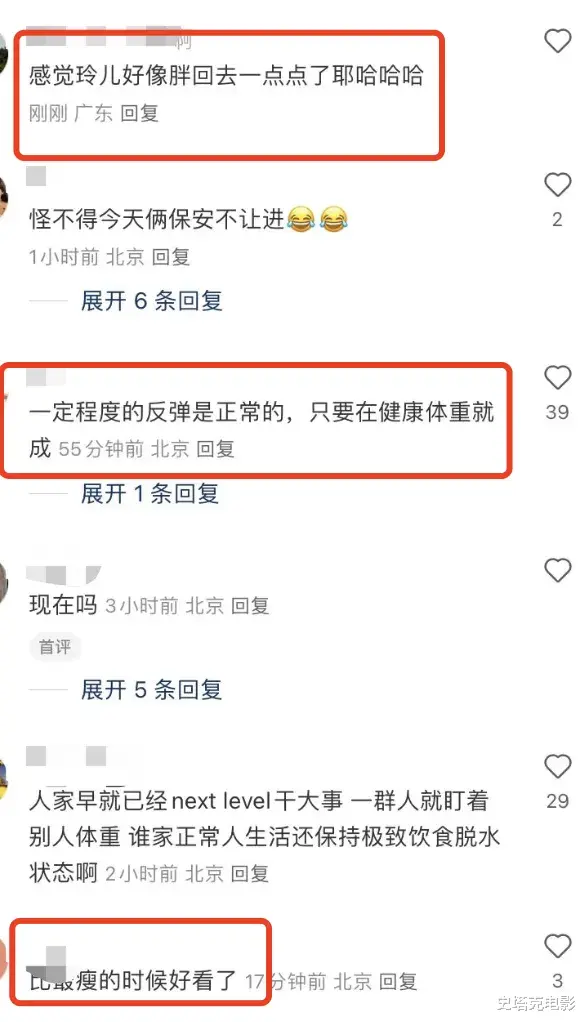Reply to comment posted 1小时前
The image size is (584, 1022).
point(171,257)
